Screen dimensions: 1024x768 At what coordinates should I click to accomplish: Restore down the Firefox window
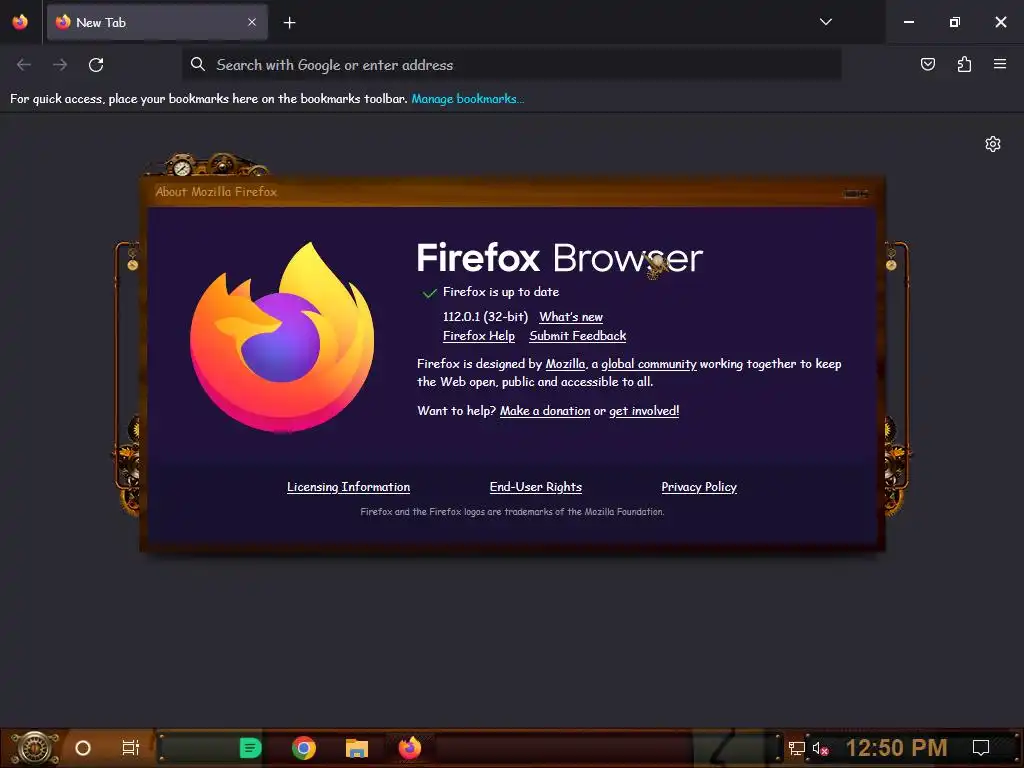pos(955,22)
